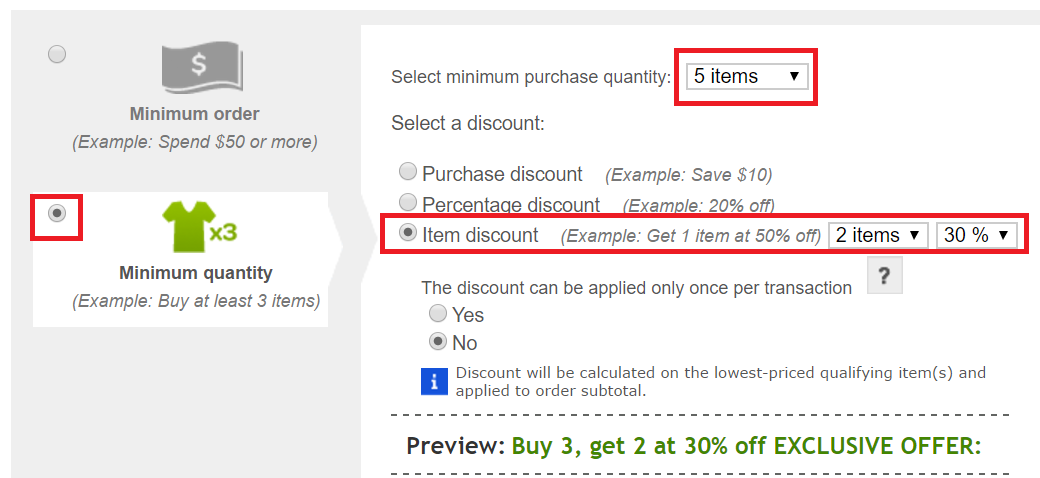1040x478 pixels.
Task: Open the 2 items discount dropdown
Action: [x=878, y=235]
